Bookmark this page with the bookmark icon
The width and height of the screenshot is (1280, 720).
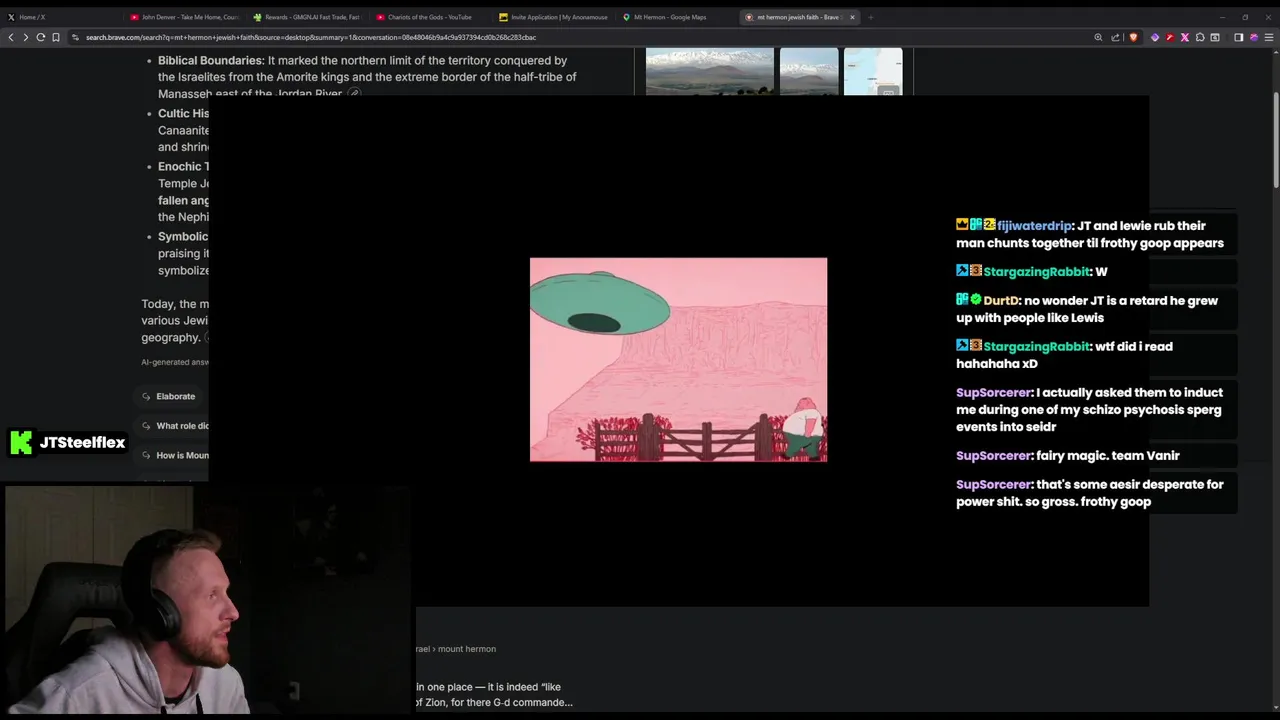point(56,37)
